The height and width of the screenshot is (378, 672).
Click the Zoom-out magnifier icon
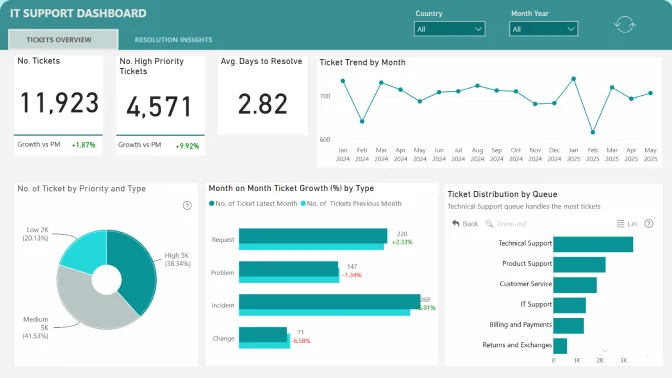coord(489,223)
